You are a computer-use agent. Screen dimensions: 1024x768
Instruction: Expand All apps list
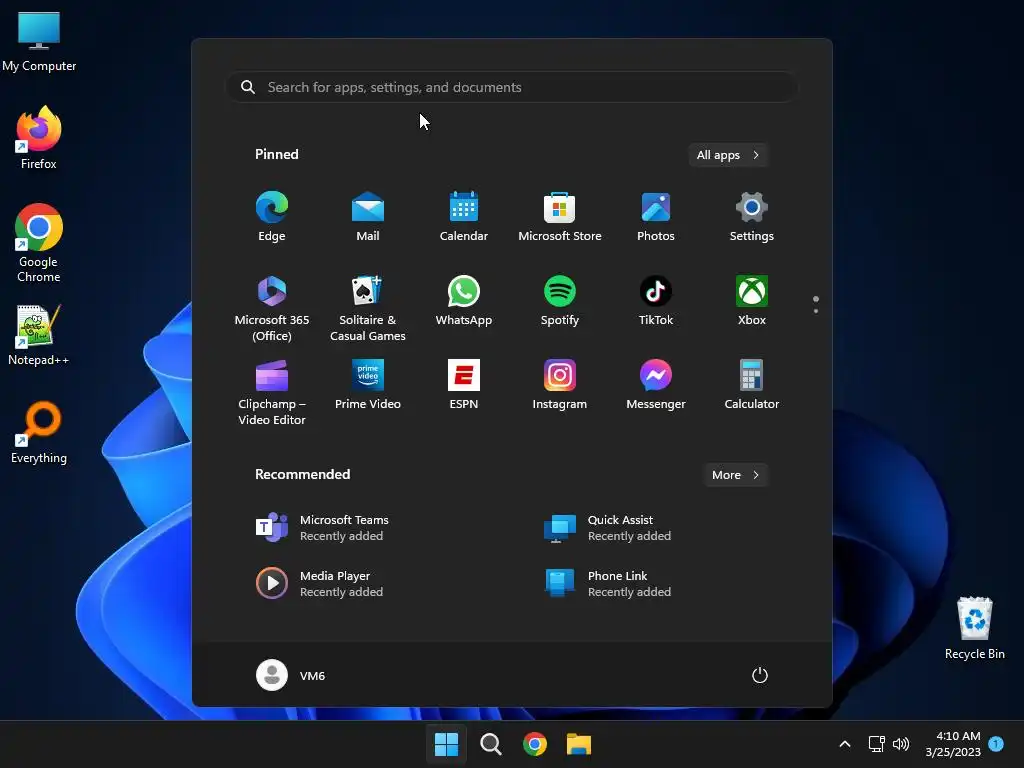coord(728,155)
